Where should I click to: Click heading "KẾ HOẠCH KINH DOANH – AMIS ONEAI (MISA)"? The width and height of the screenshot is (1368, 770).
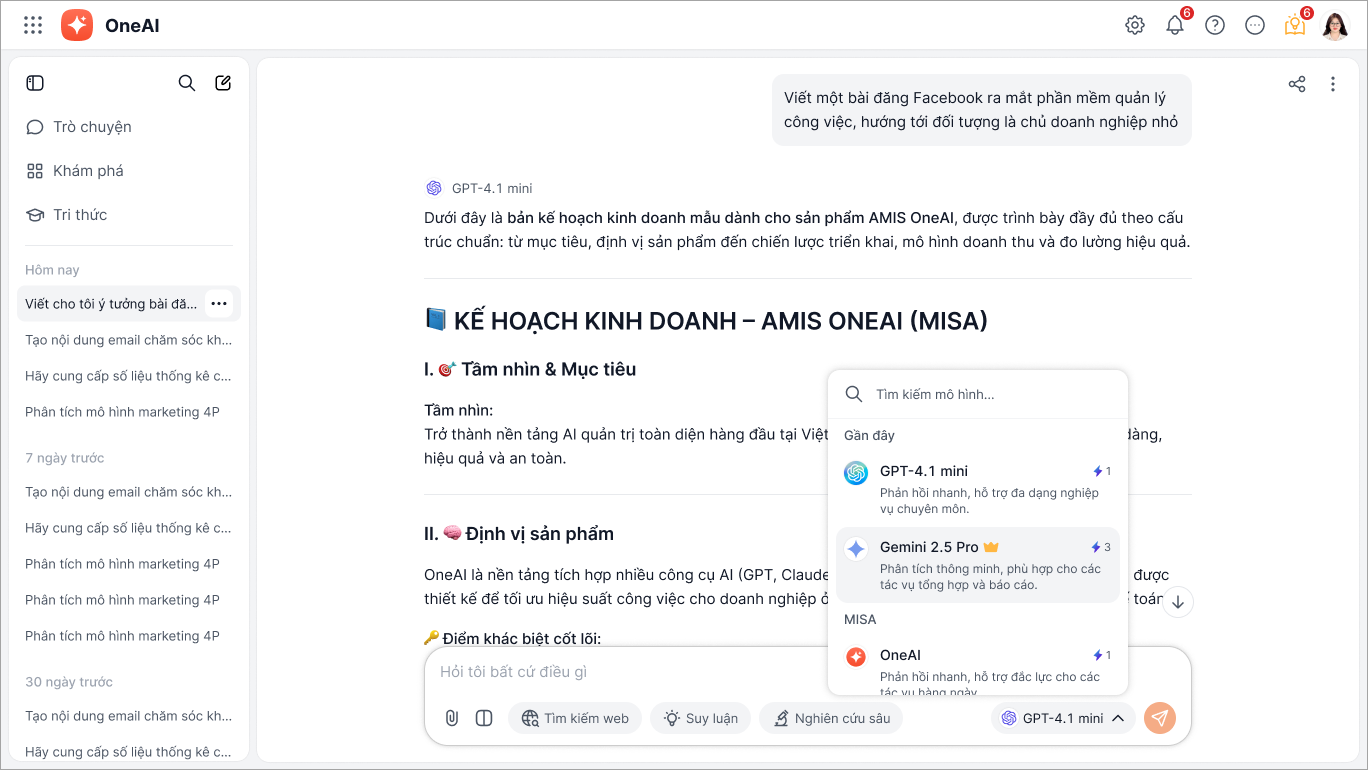point(706,321)
